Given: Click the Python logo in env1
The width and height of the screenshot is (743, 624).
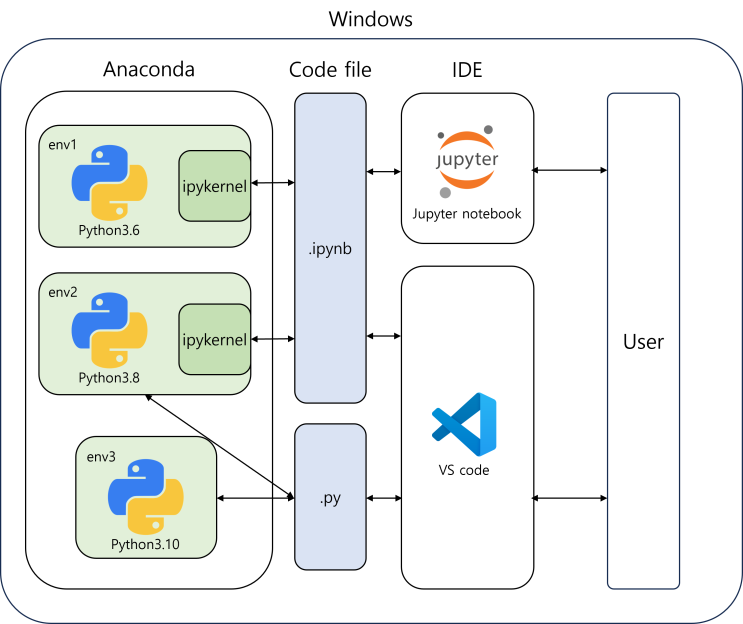Looking at the screenshot, I should [109, 182].
